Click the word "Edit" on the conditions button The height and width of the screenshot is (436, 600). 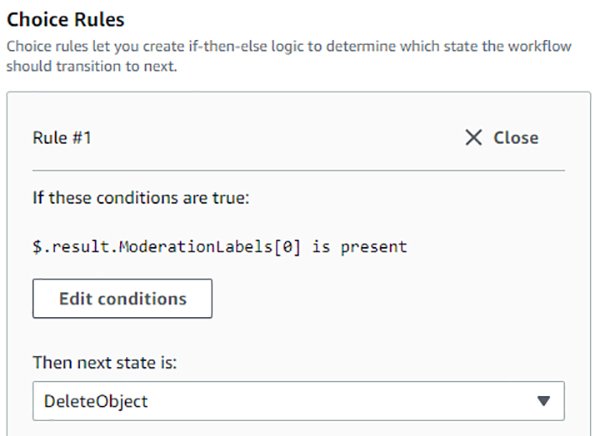(76, 298)
